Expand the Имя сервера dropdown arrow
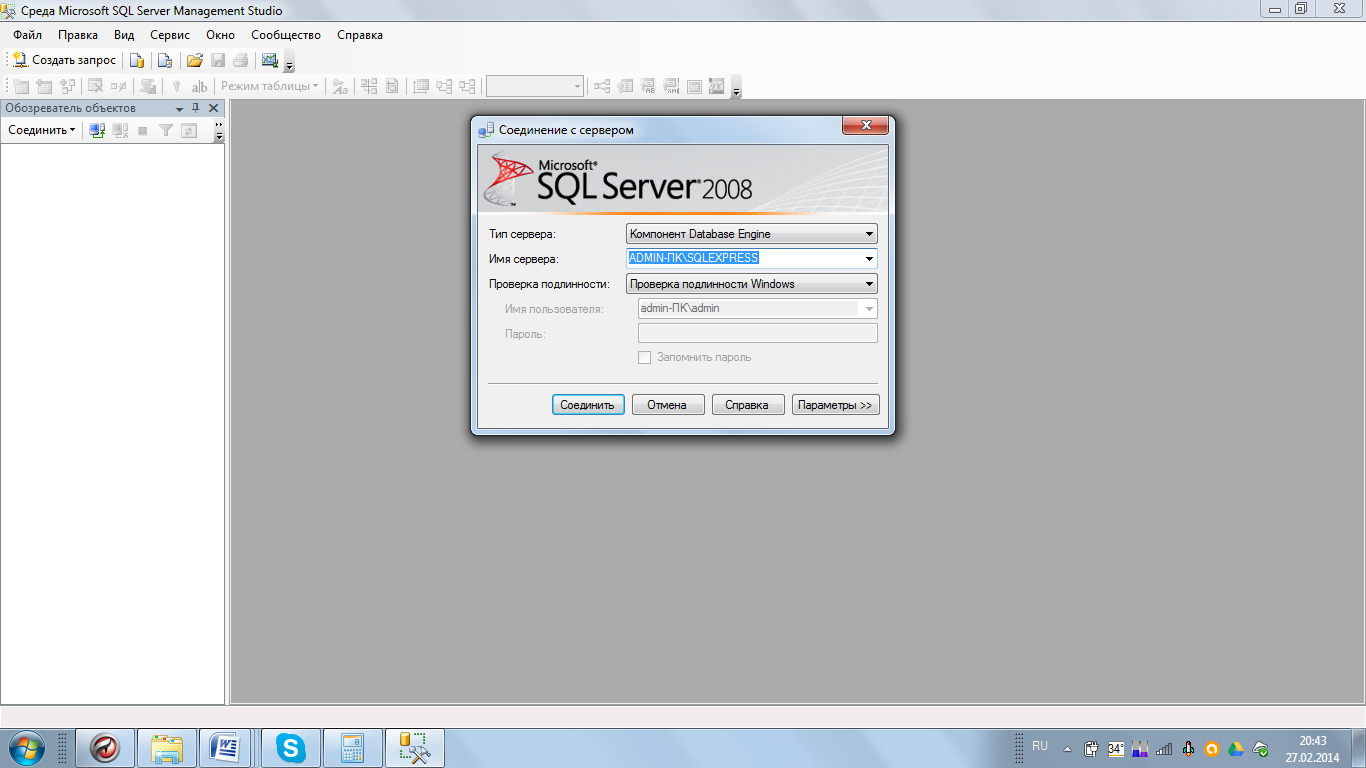The width and height of the screenshot is (1366, 768). click(x=870, y=259)
